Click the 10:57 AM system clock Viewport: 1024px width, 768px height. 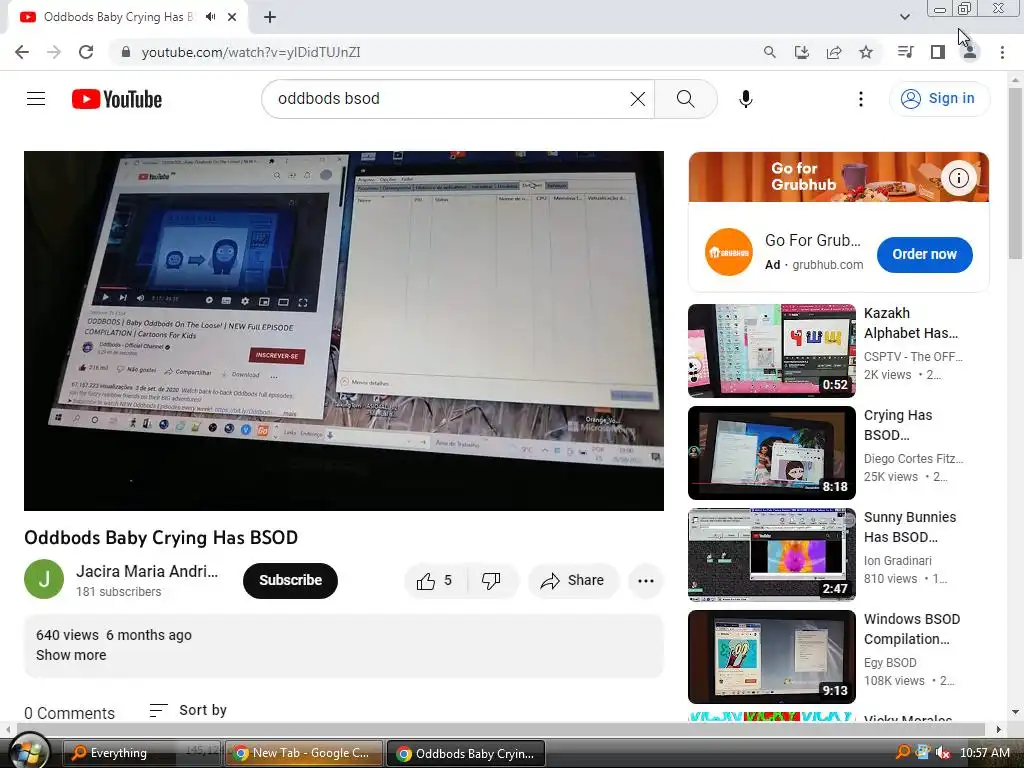click(985, 752)
